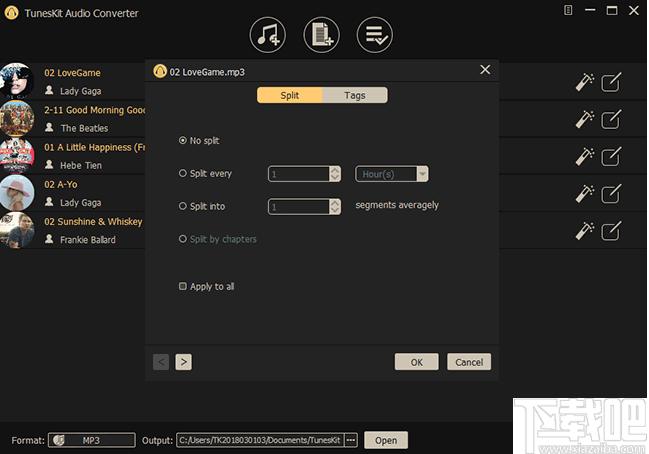Screen dimensions: 649x454
Task: Select the No split radio option
Action: 183,140
